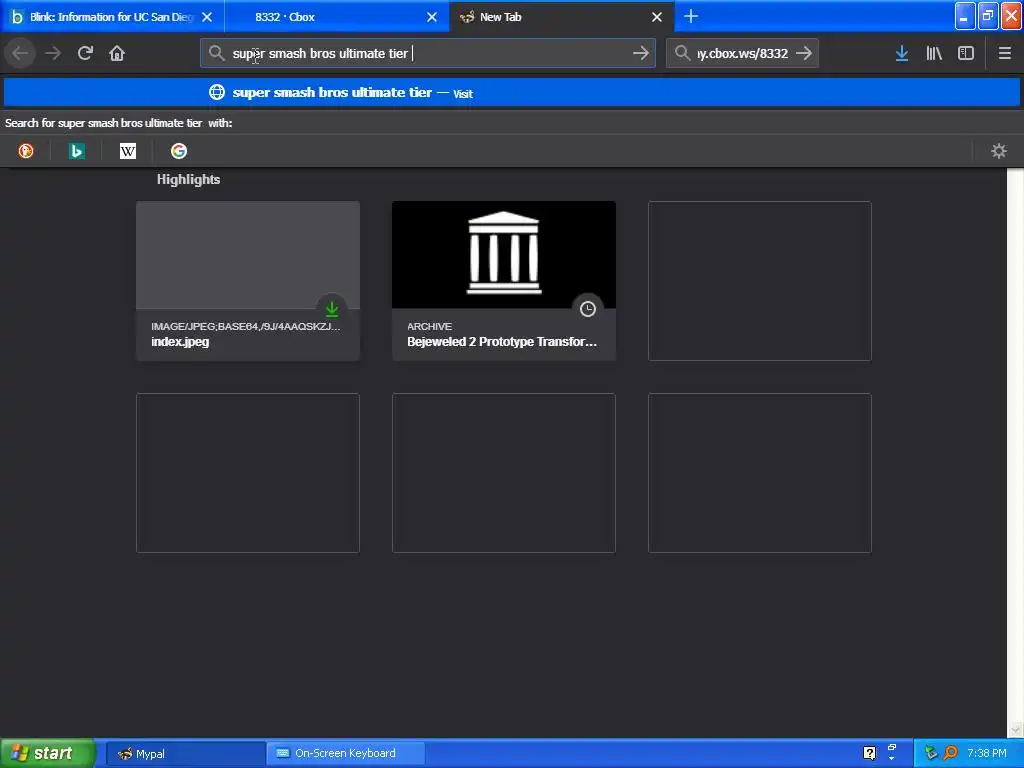Activate Mypal in the taskbar
The image size is (1024, 768).
(x=185, y=754)
